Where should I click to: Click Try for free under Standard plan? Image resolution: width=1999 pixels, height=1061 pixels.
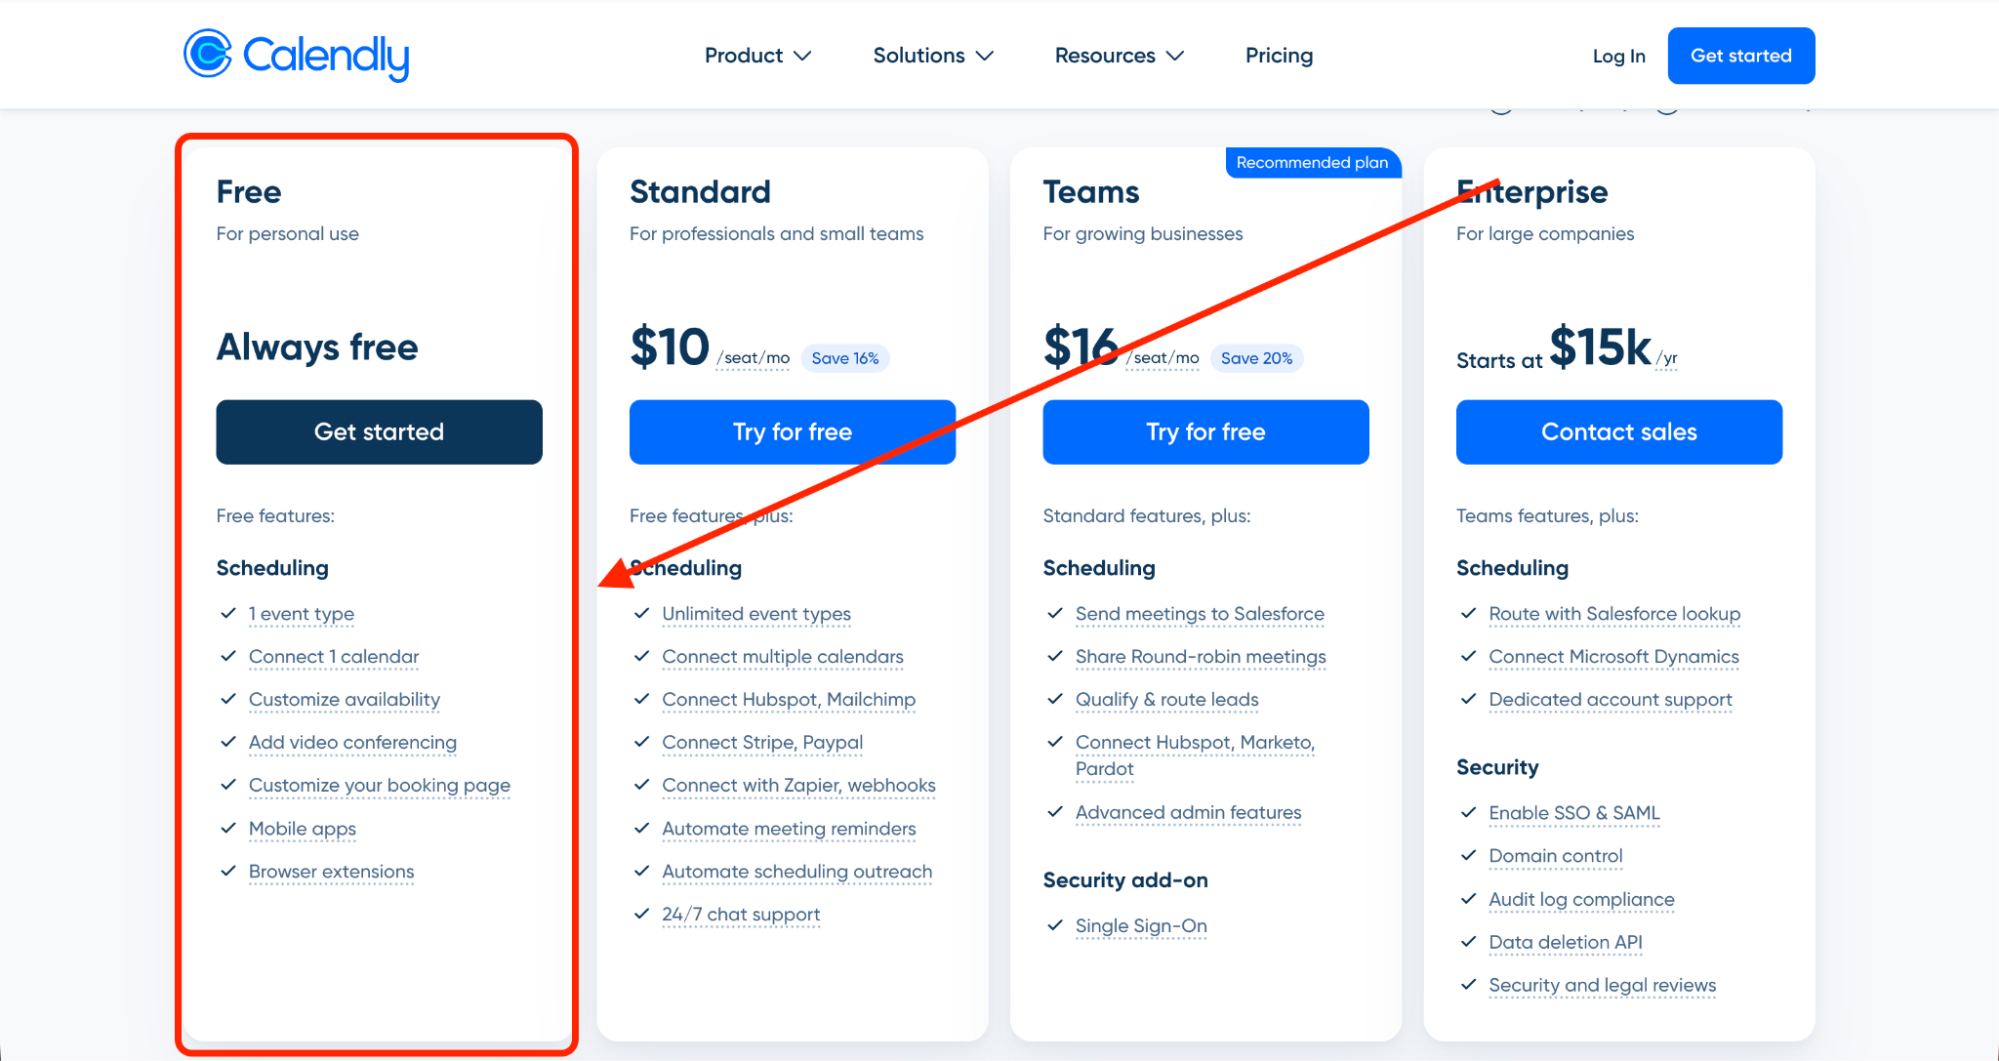(x=792, y=432)
